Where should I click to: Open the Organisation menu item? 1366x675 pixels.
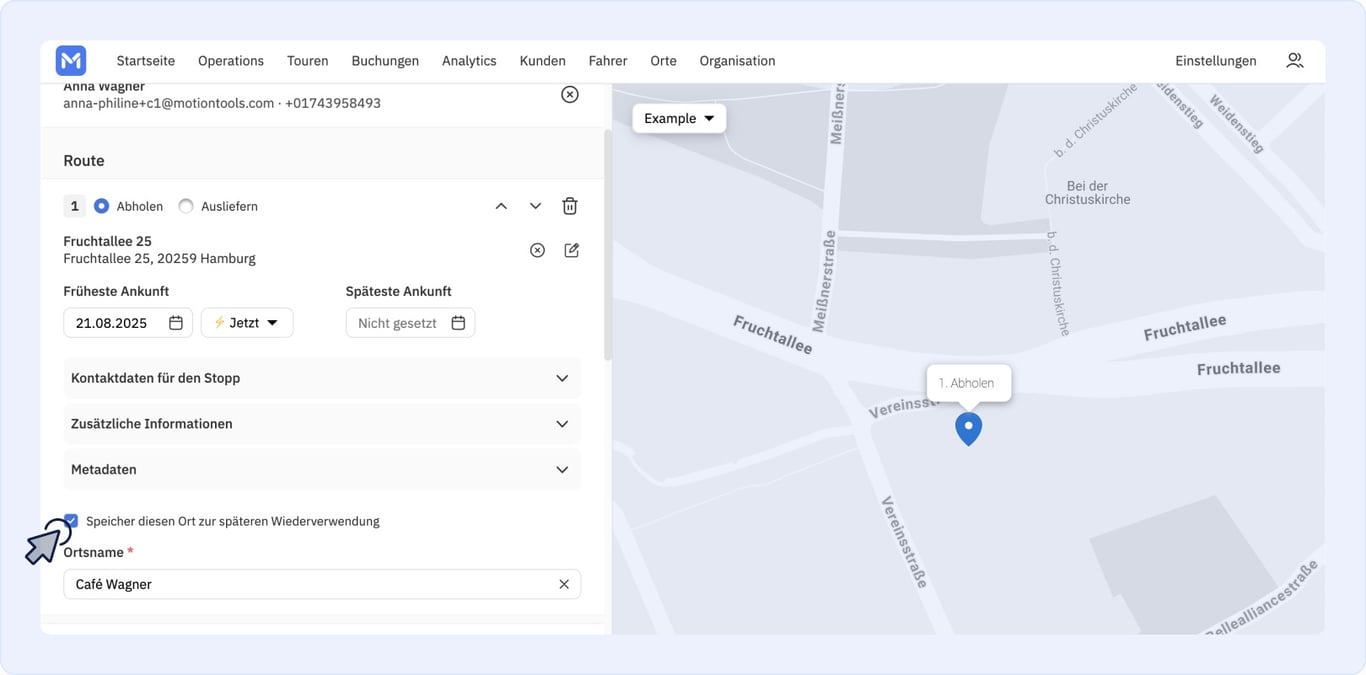click(737, 61)
